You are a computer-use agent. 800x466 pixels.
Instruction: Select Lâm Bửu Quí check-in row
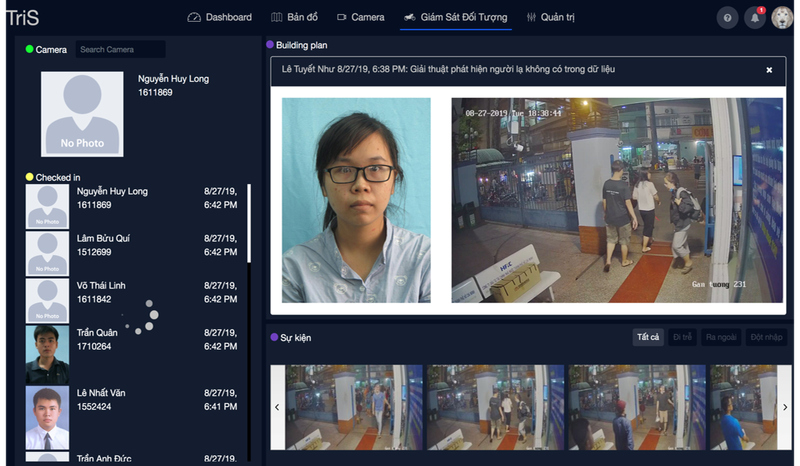pos(132,253)
